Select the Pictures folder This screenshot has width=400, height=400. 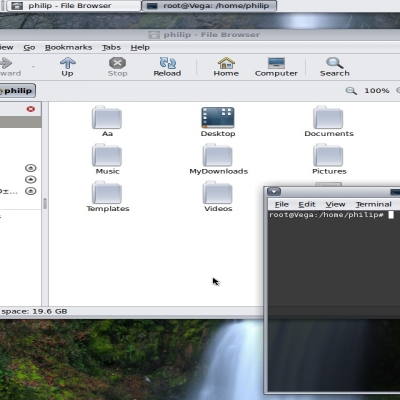[329, 159]
